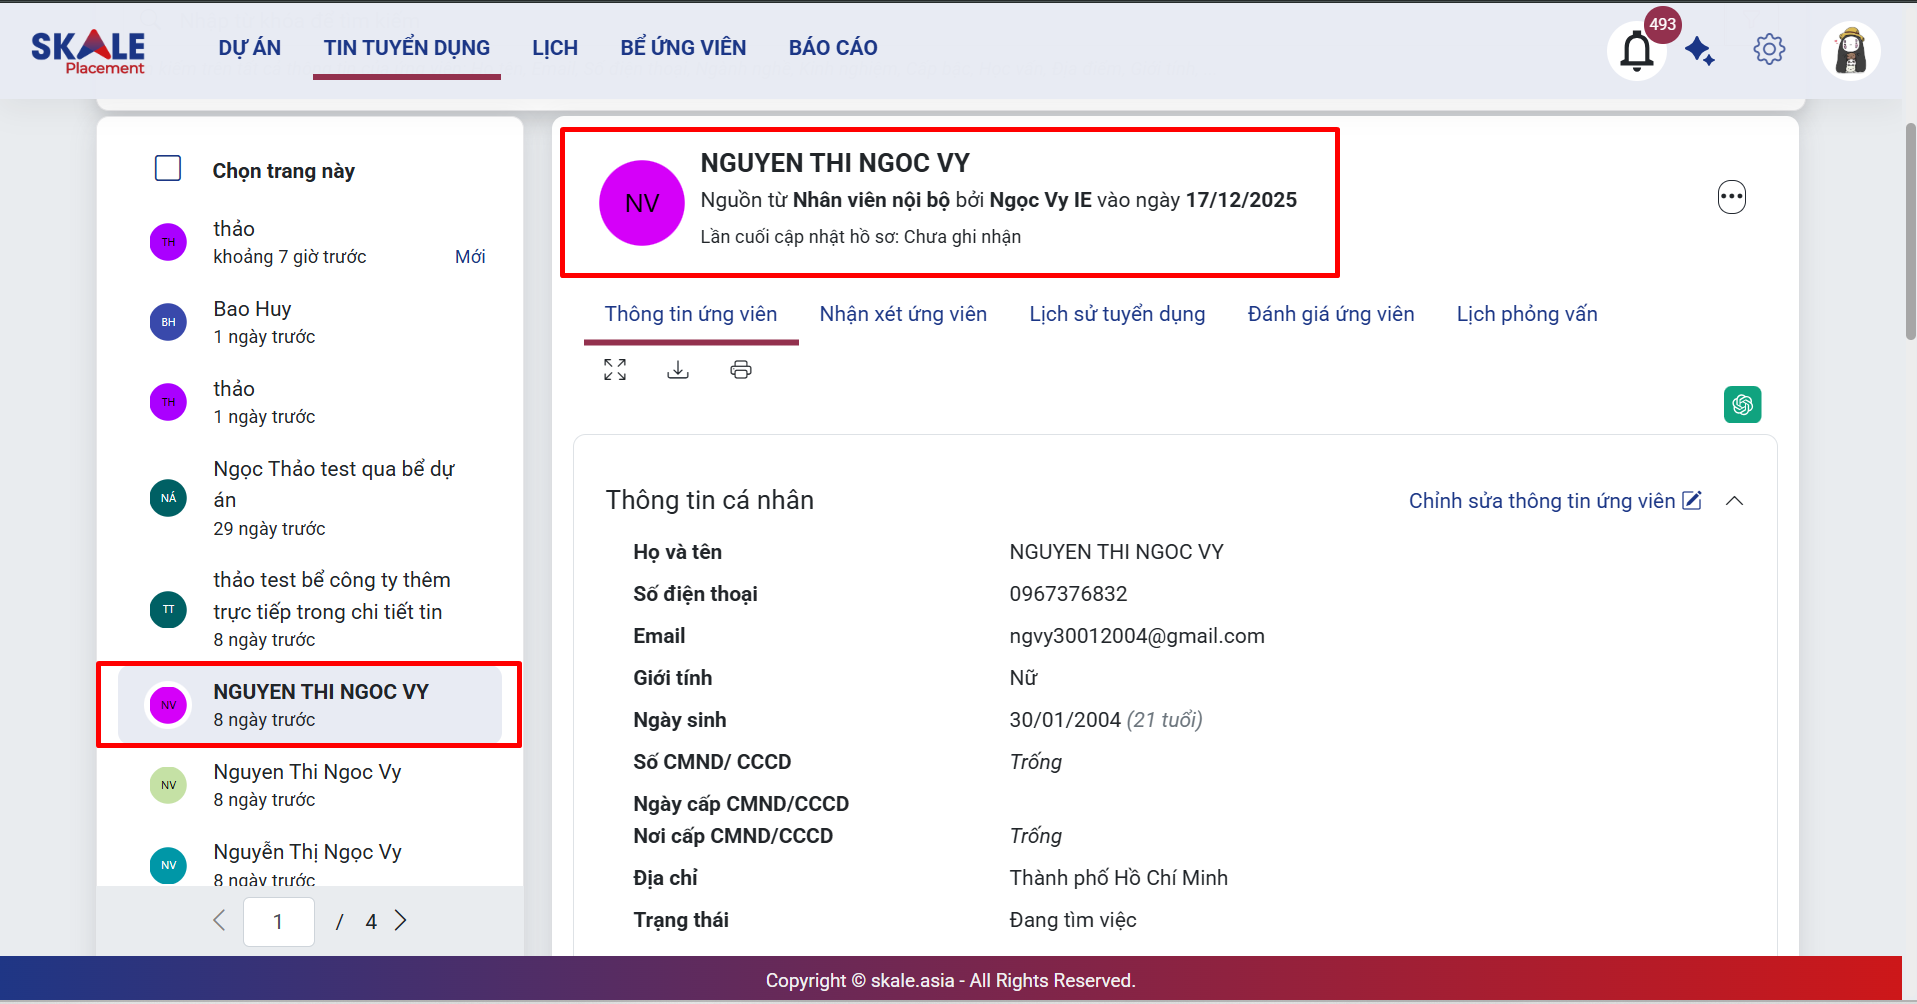
Task: Go to next page of candidate list
Action: click(x=401, y=921)
